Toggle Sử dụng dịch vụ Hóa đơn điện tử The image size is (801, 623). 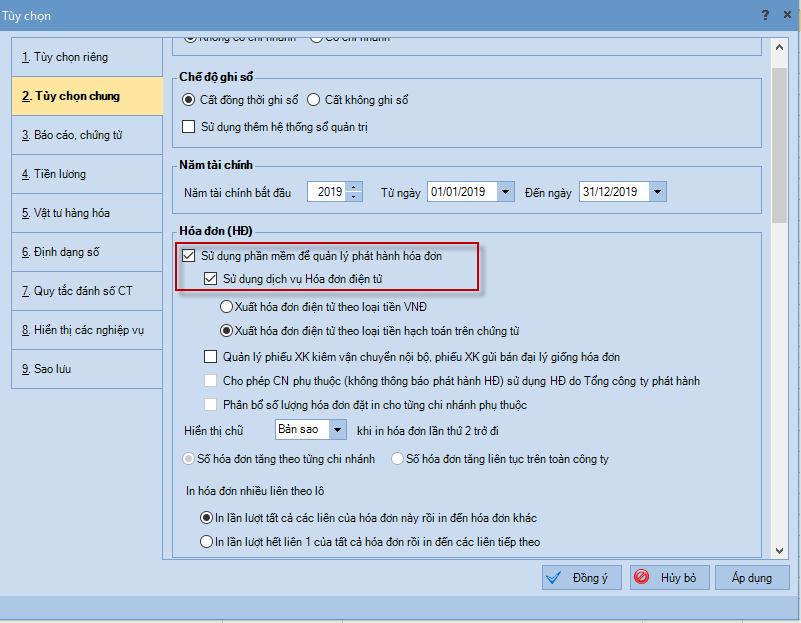(210, 278)
